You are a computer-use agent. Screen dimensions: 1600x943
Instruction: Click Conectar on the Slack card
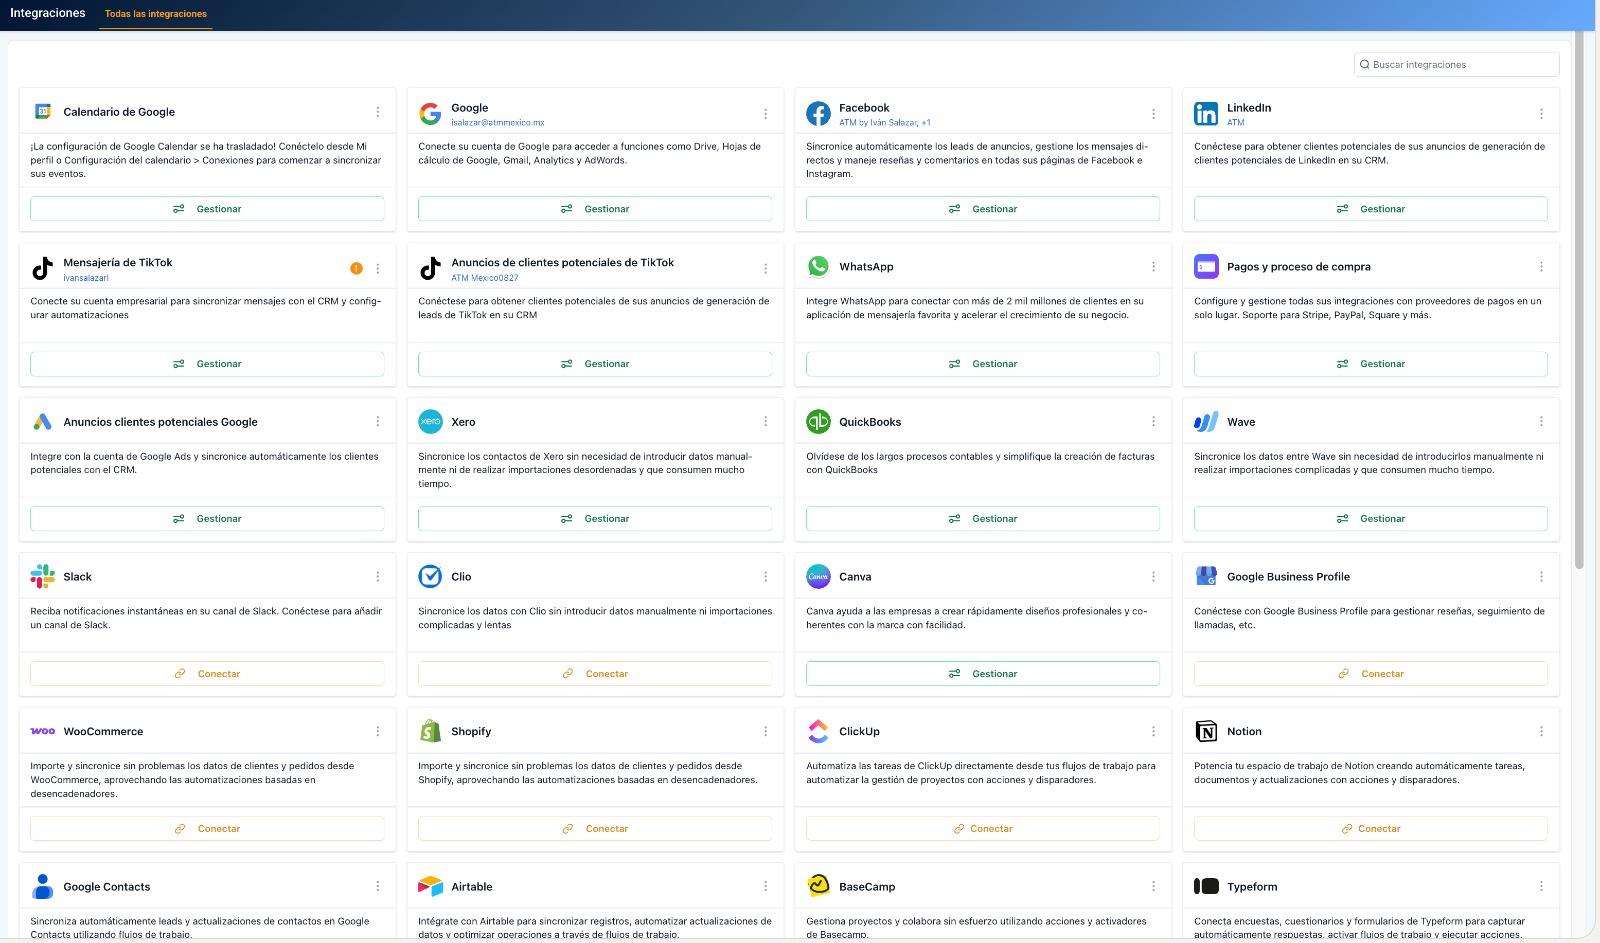click(x=207, y=674)
